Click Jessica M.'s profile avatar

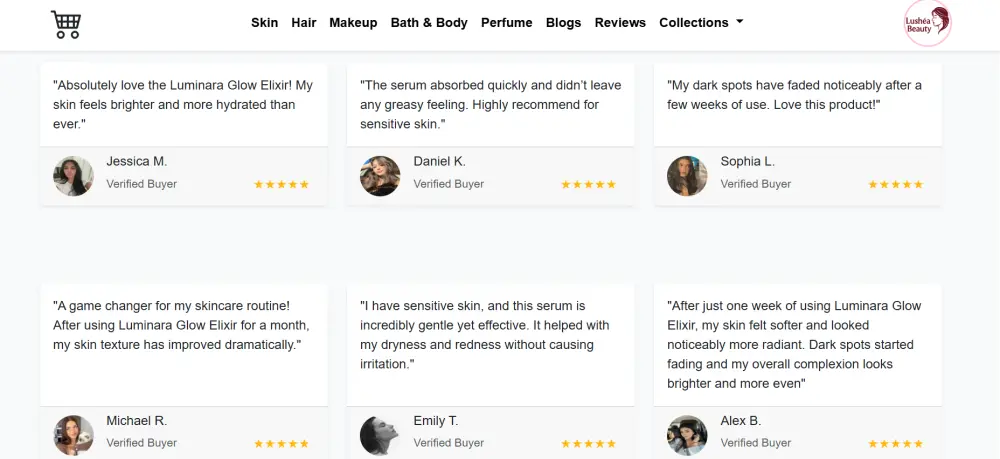click(73, 176)
